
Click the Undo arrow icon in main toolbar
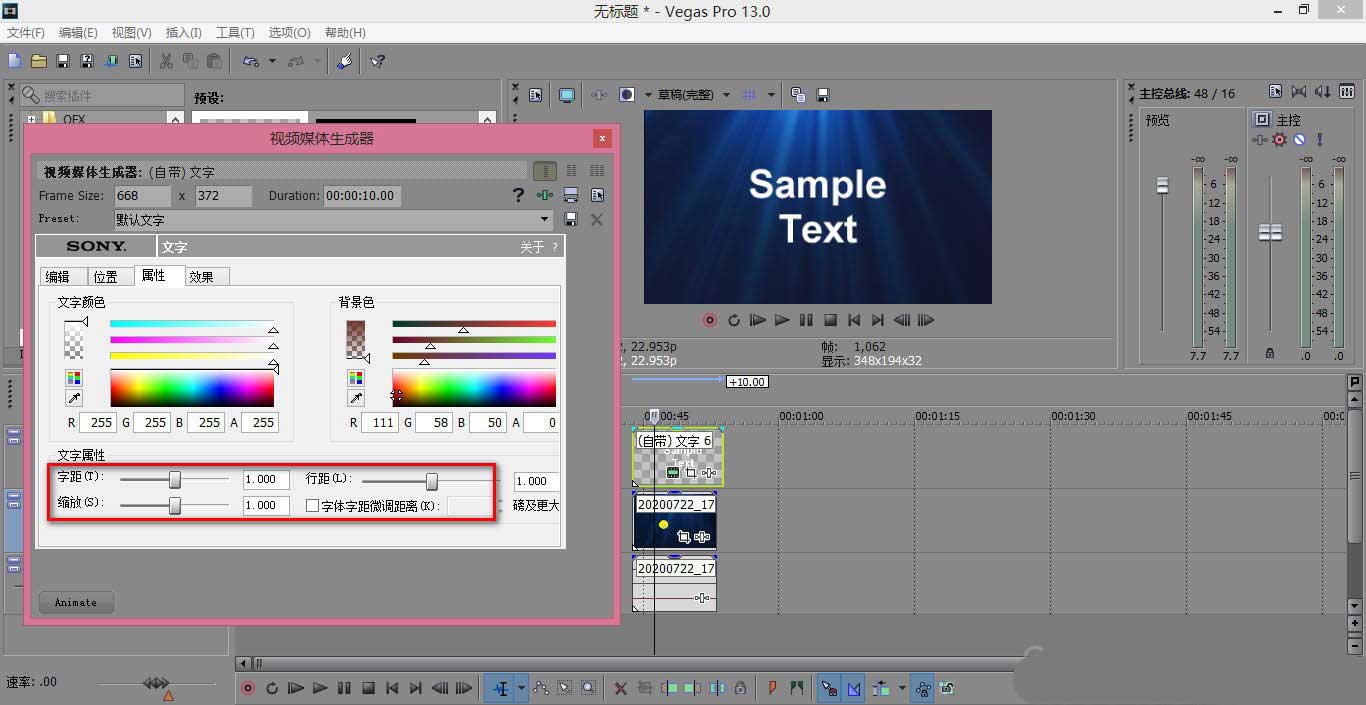tap(250, 61)
